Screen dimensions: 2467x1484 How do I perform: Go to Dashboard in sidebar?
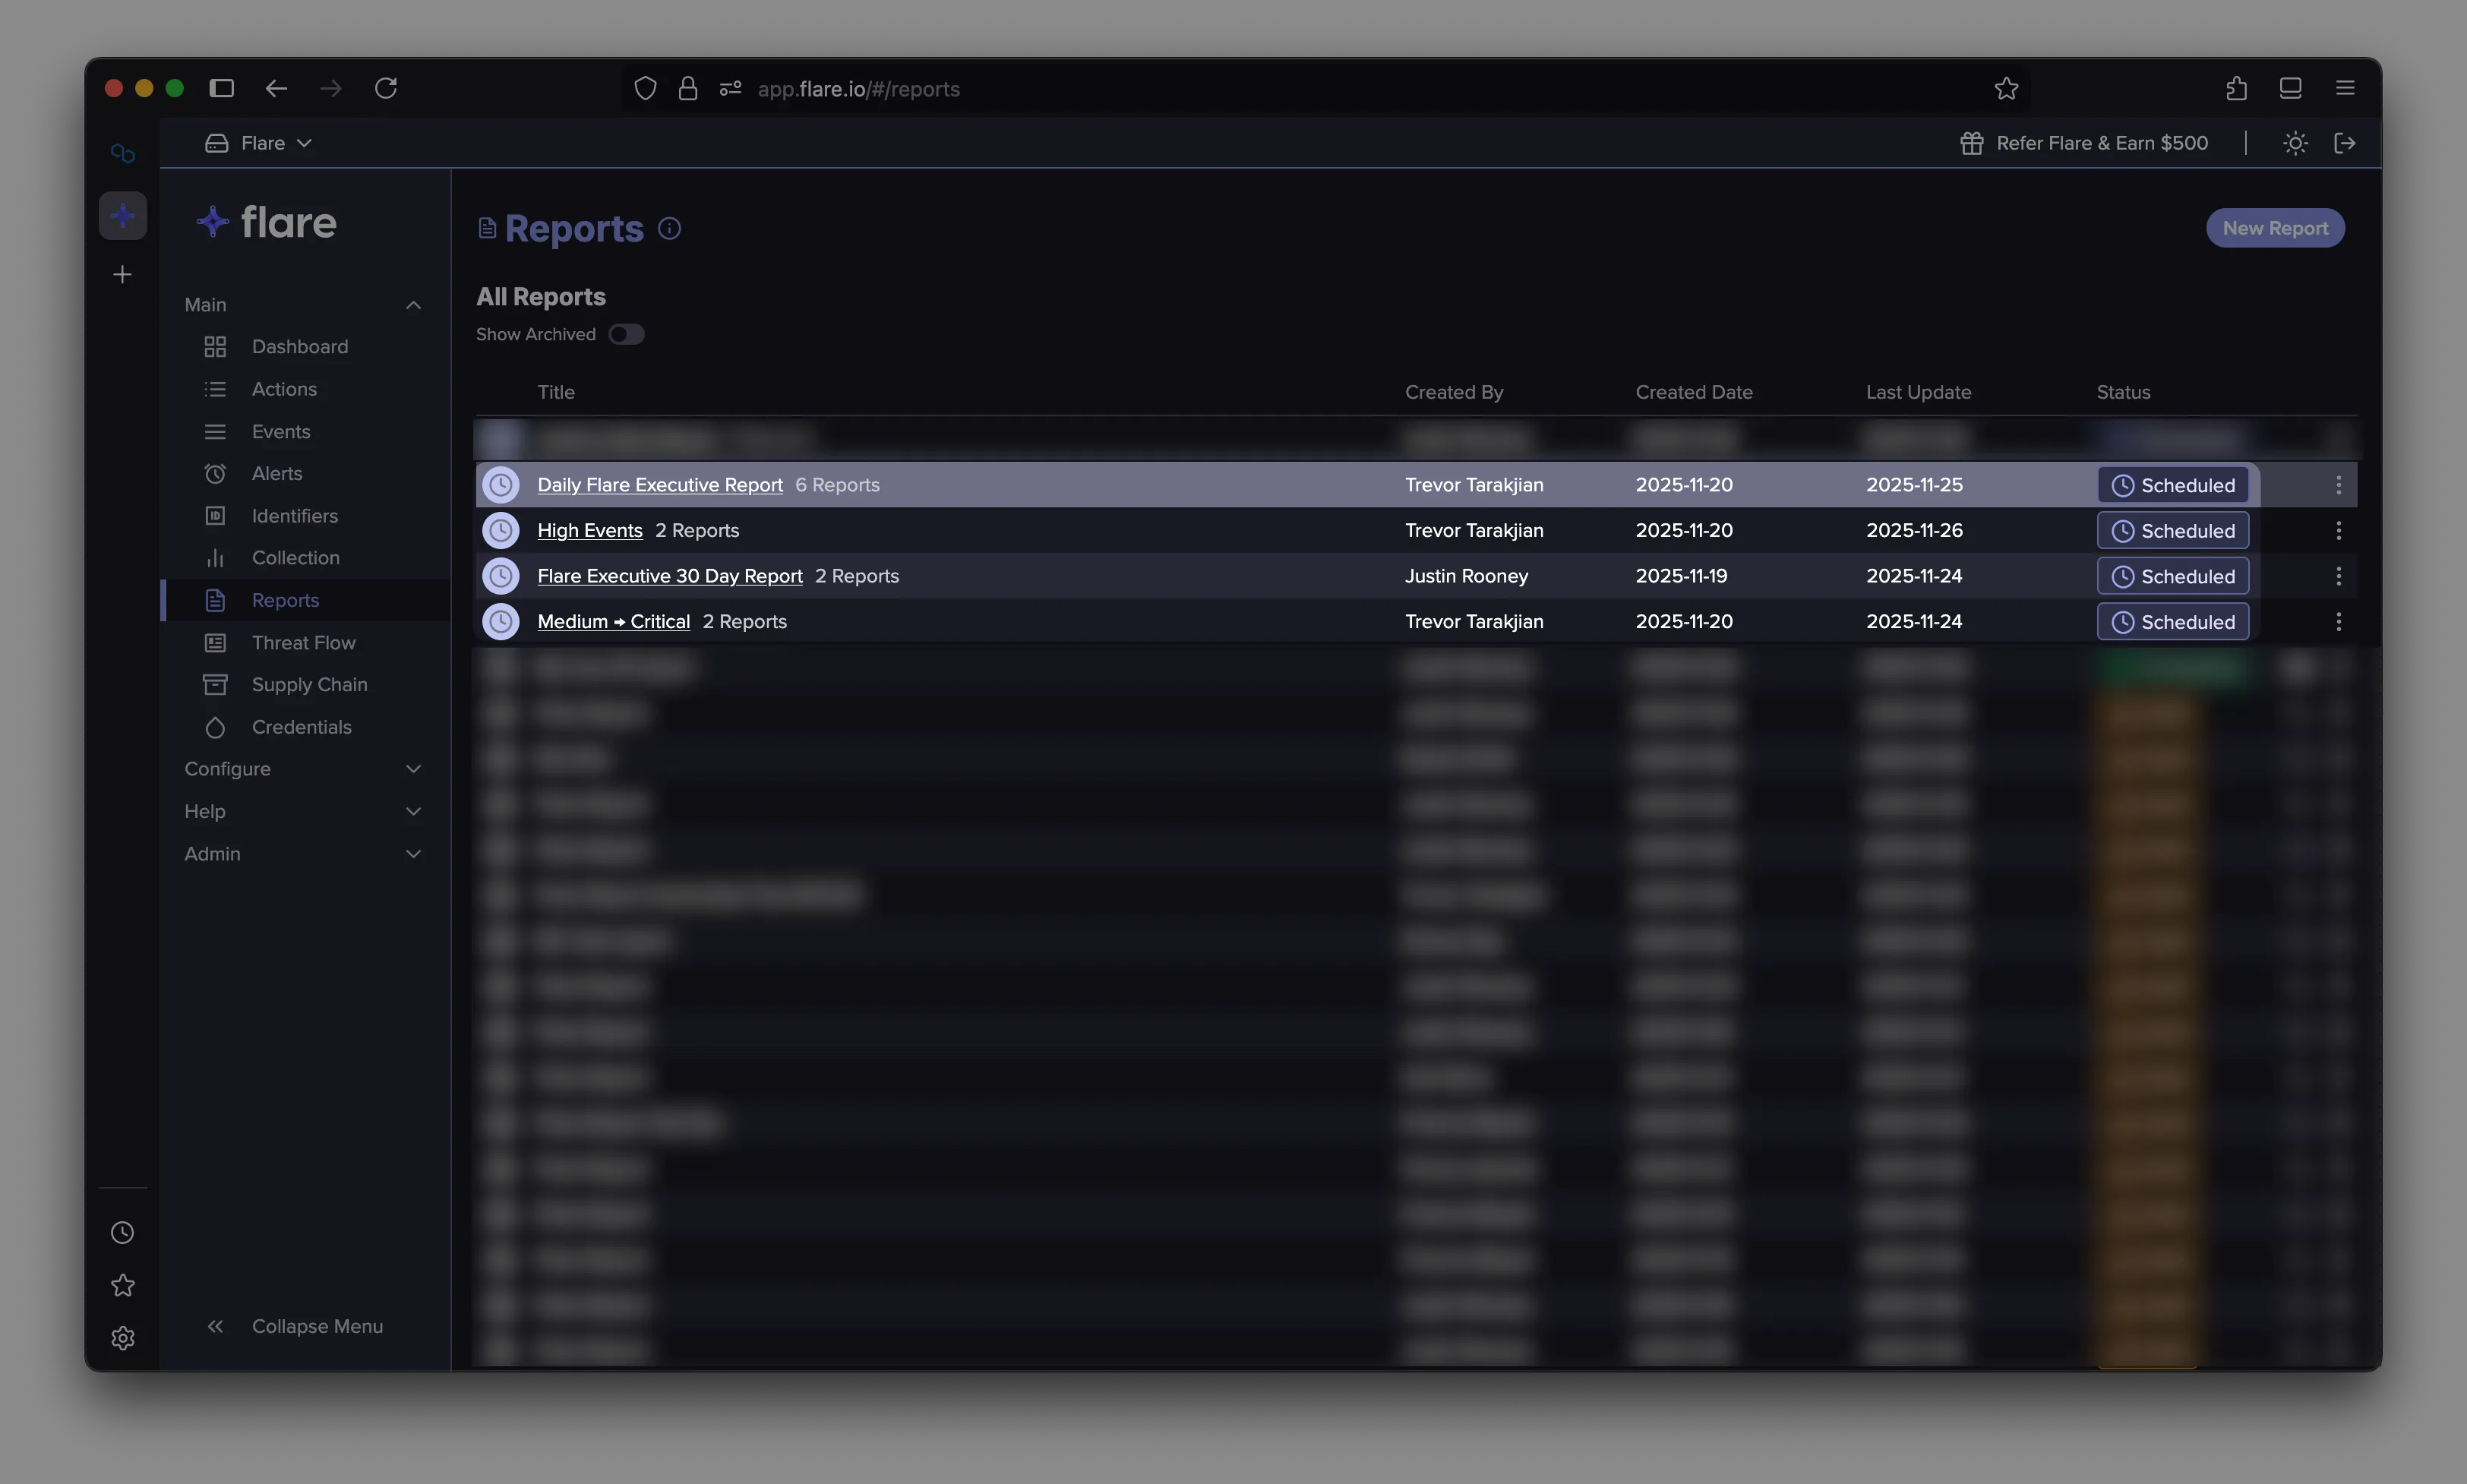pos(300,347)
